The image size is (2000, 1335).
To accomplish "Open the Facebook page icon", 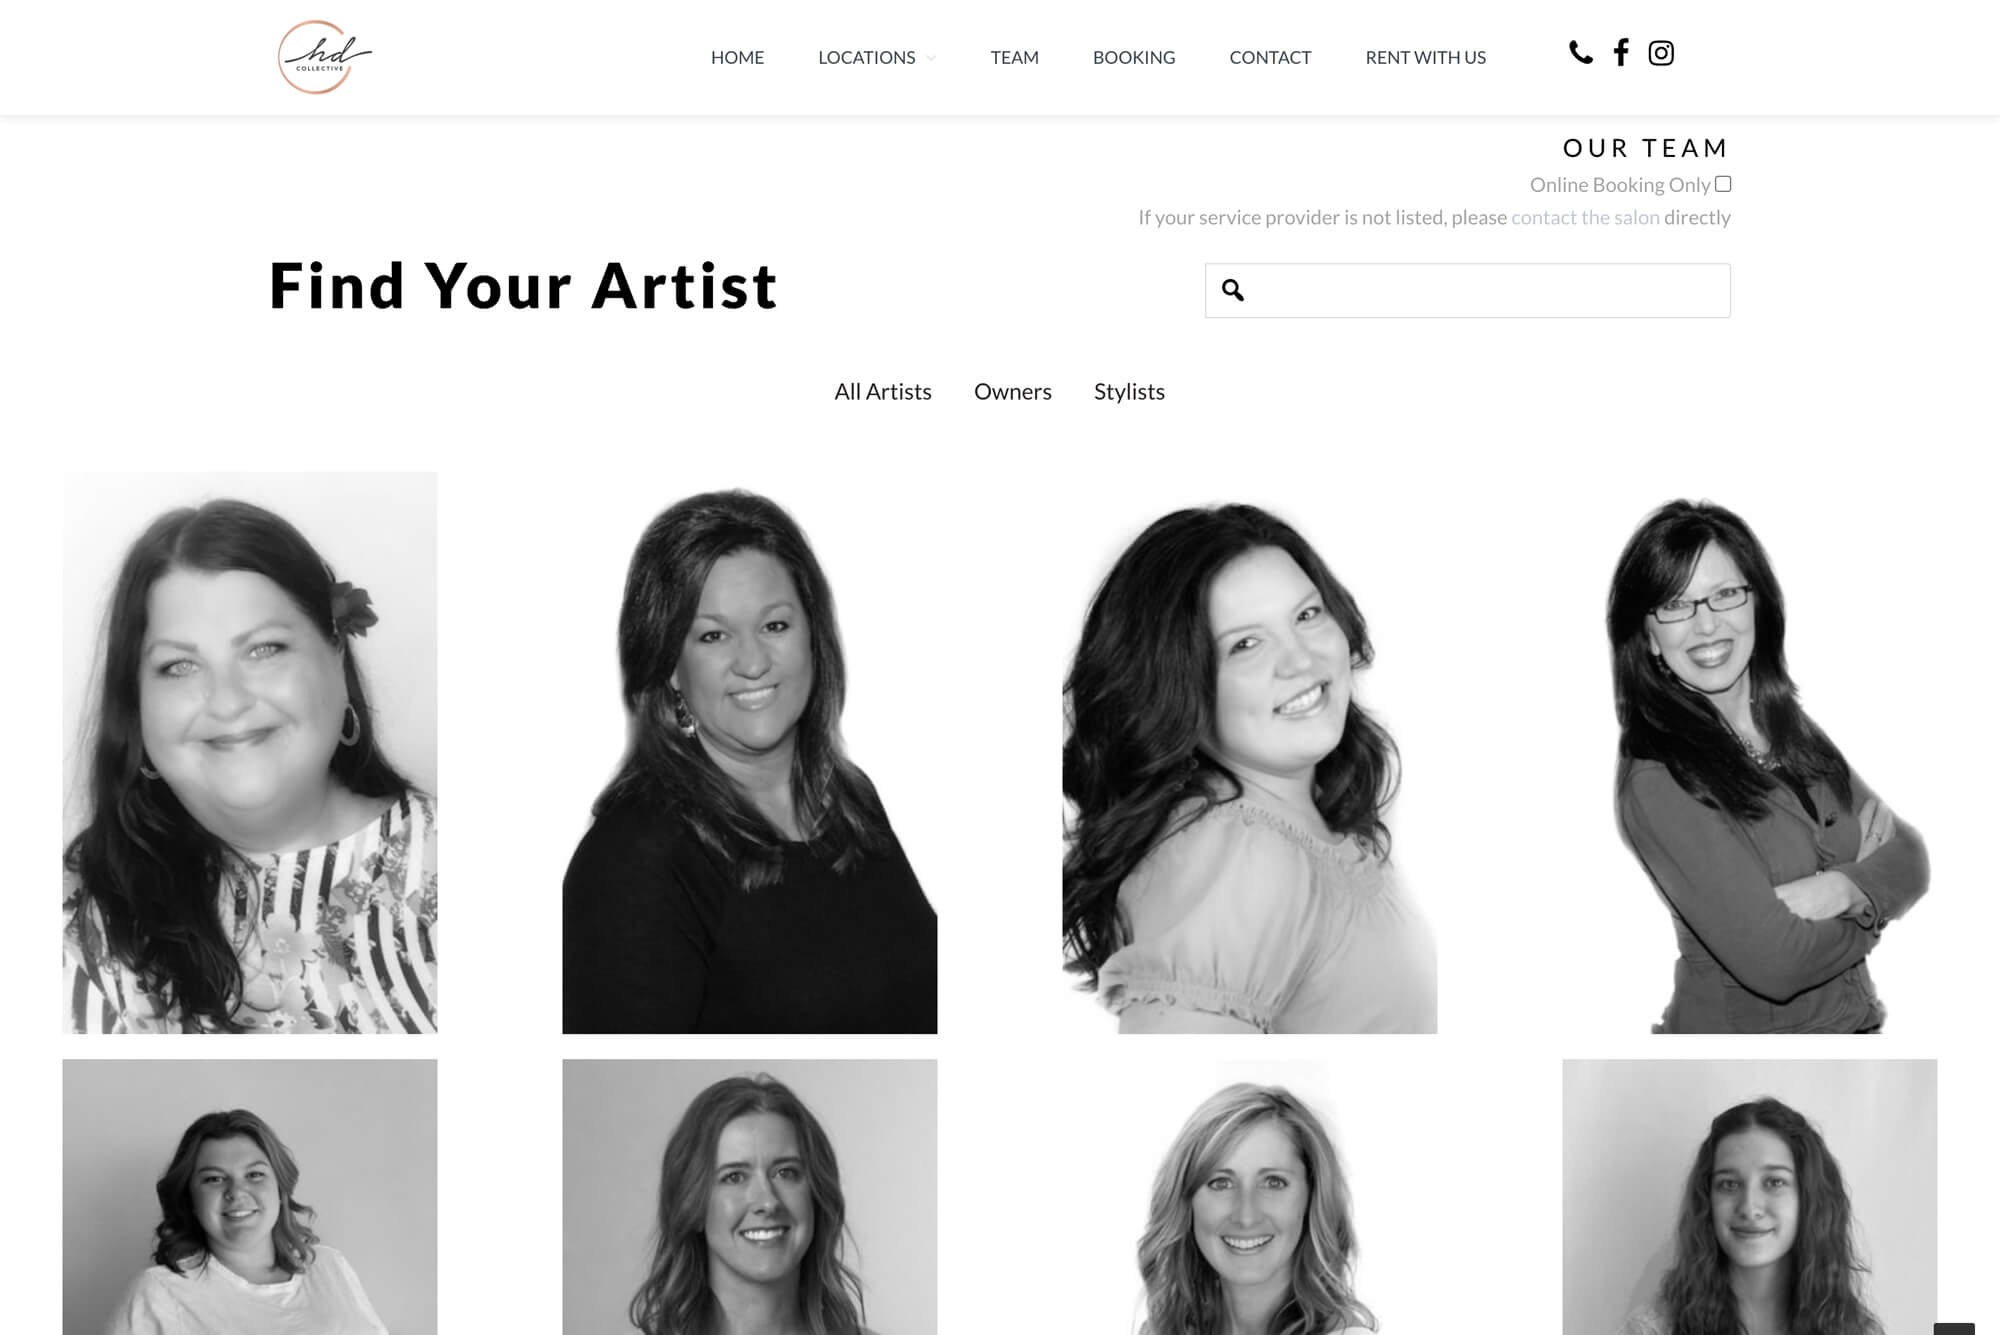I will (1621, 53).
